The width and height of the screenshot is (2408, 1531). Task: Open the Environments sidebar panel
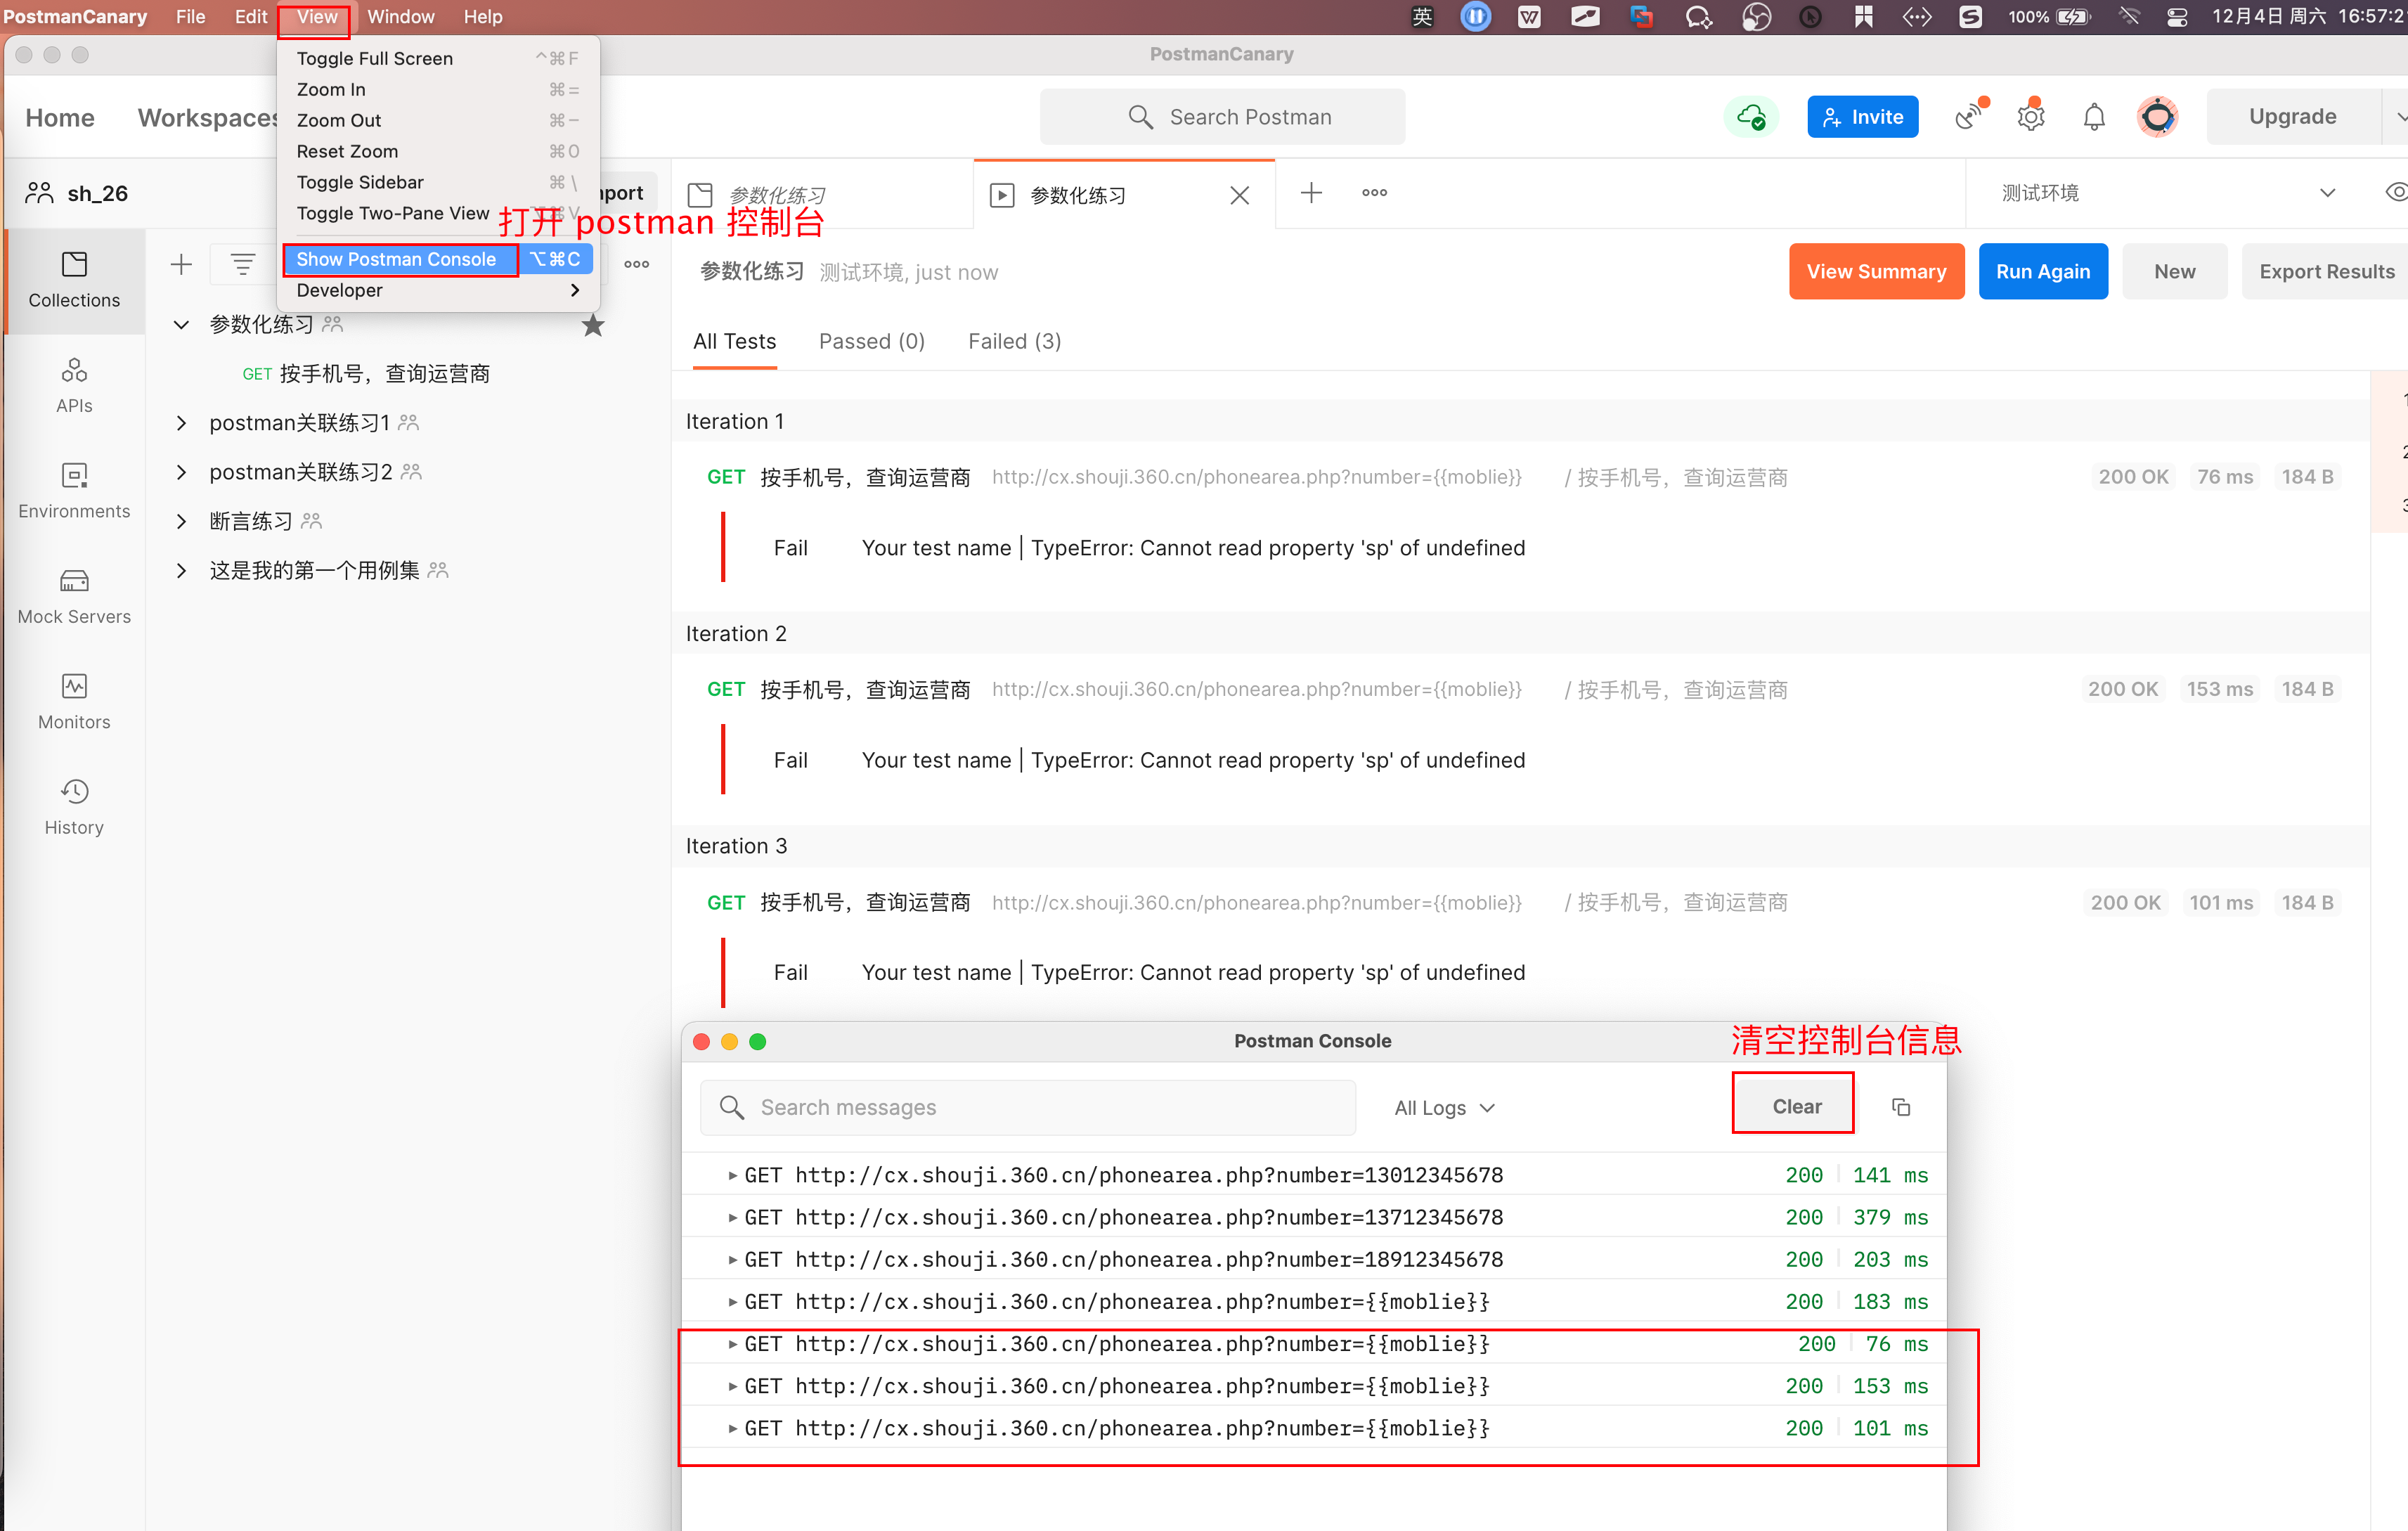pyautogui.click(x=74, y=491)
